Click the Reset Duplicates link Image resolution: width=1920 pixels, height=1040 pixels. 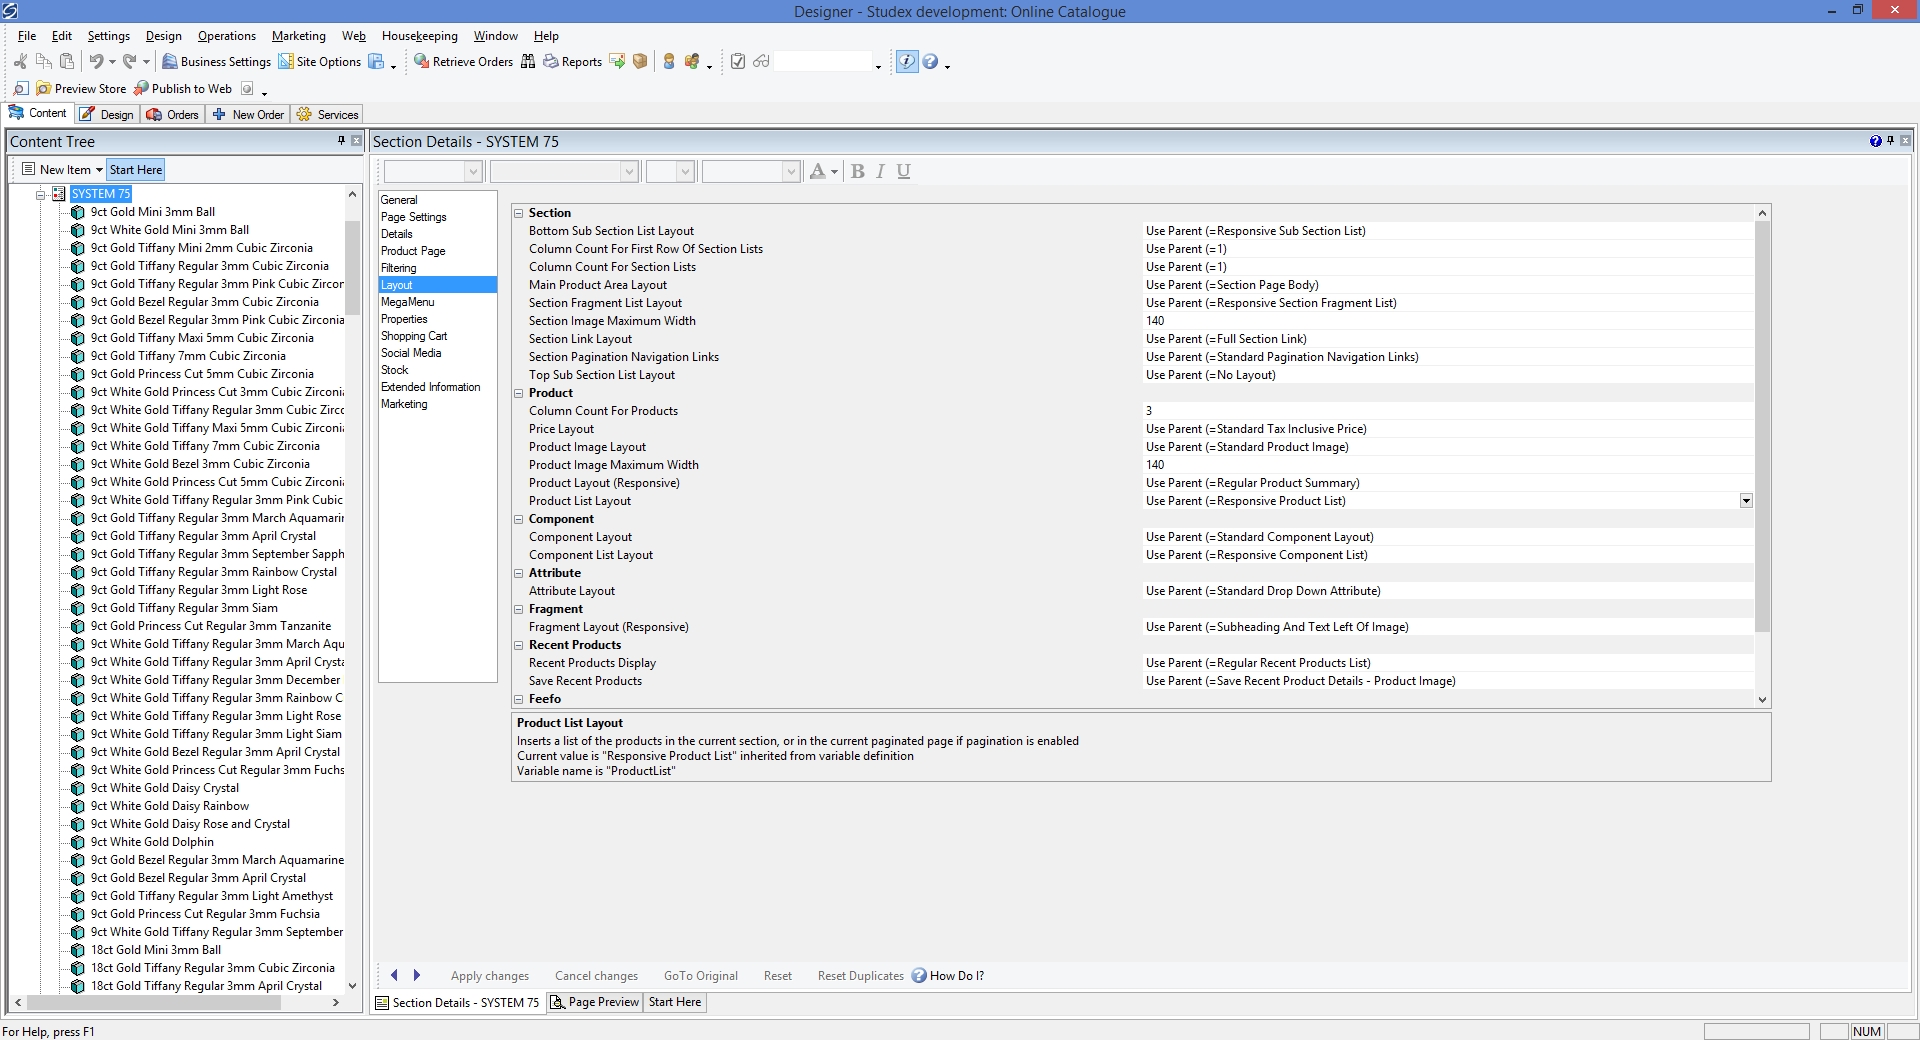(x=860, y=976)
